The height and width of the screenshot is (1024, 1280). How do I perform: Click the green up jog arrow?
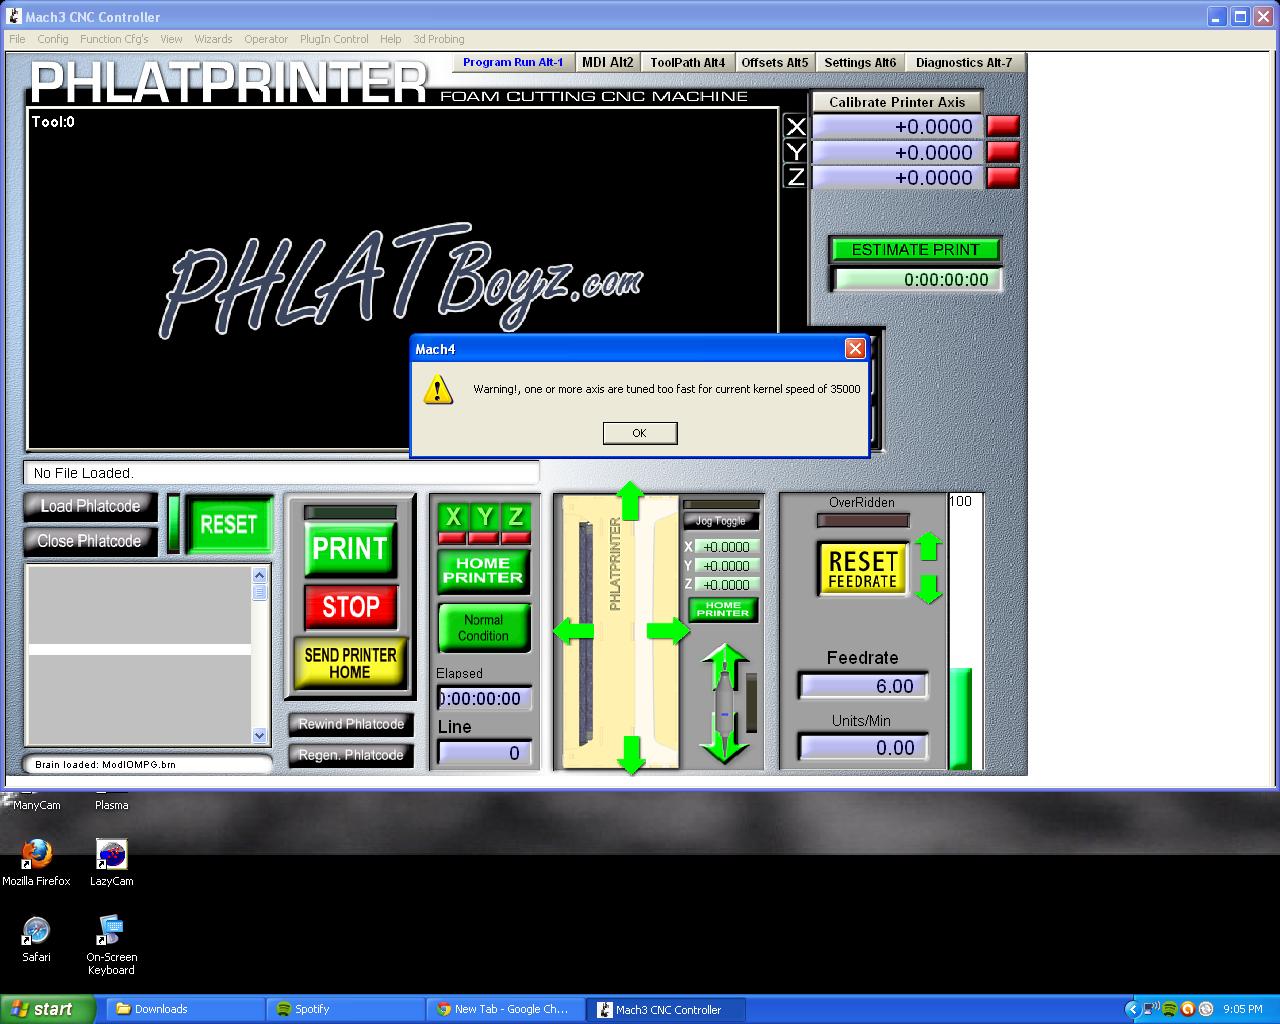(x=630, y=499)
